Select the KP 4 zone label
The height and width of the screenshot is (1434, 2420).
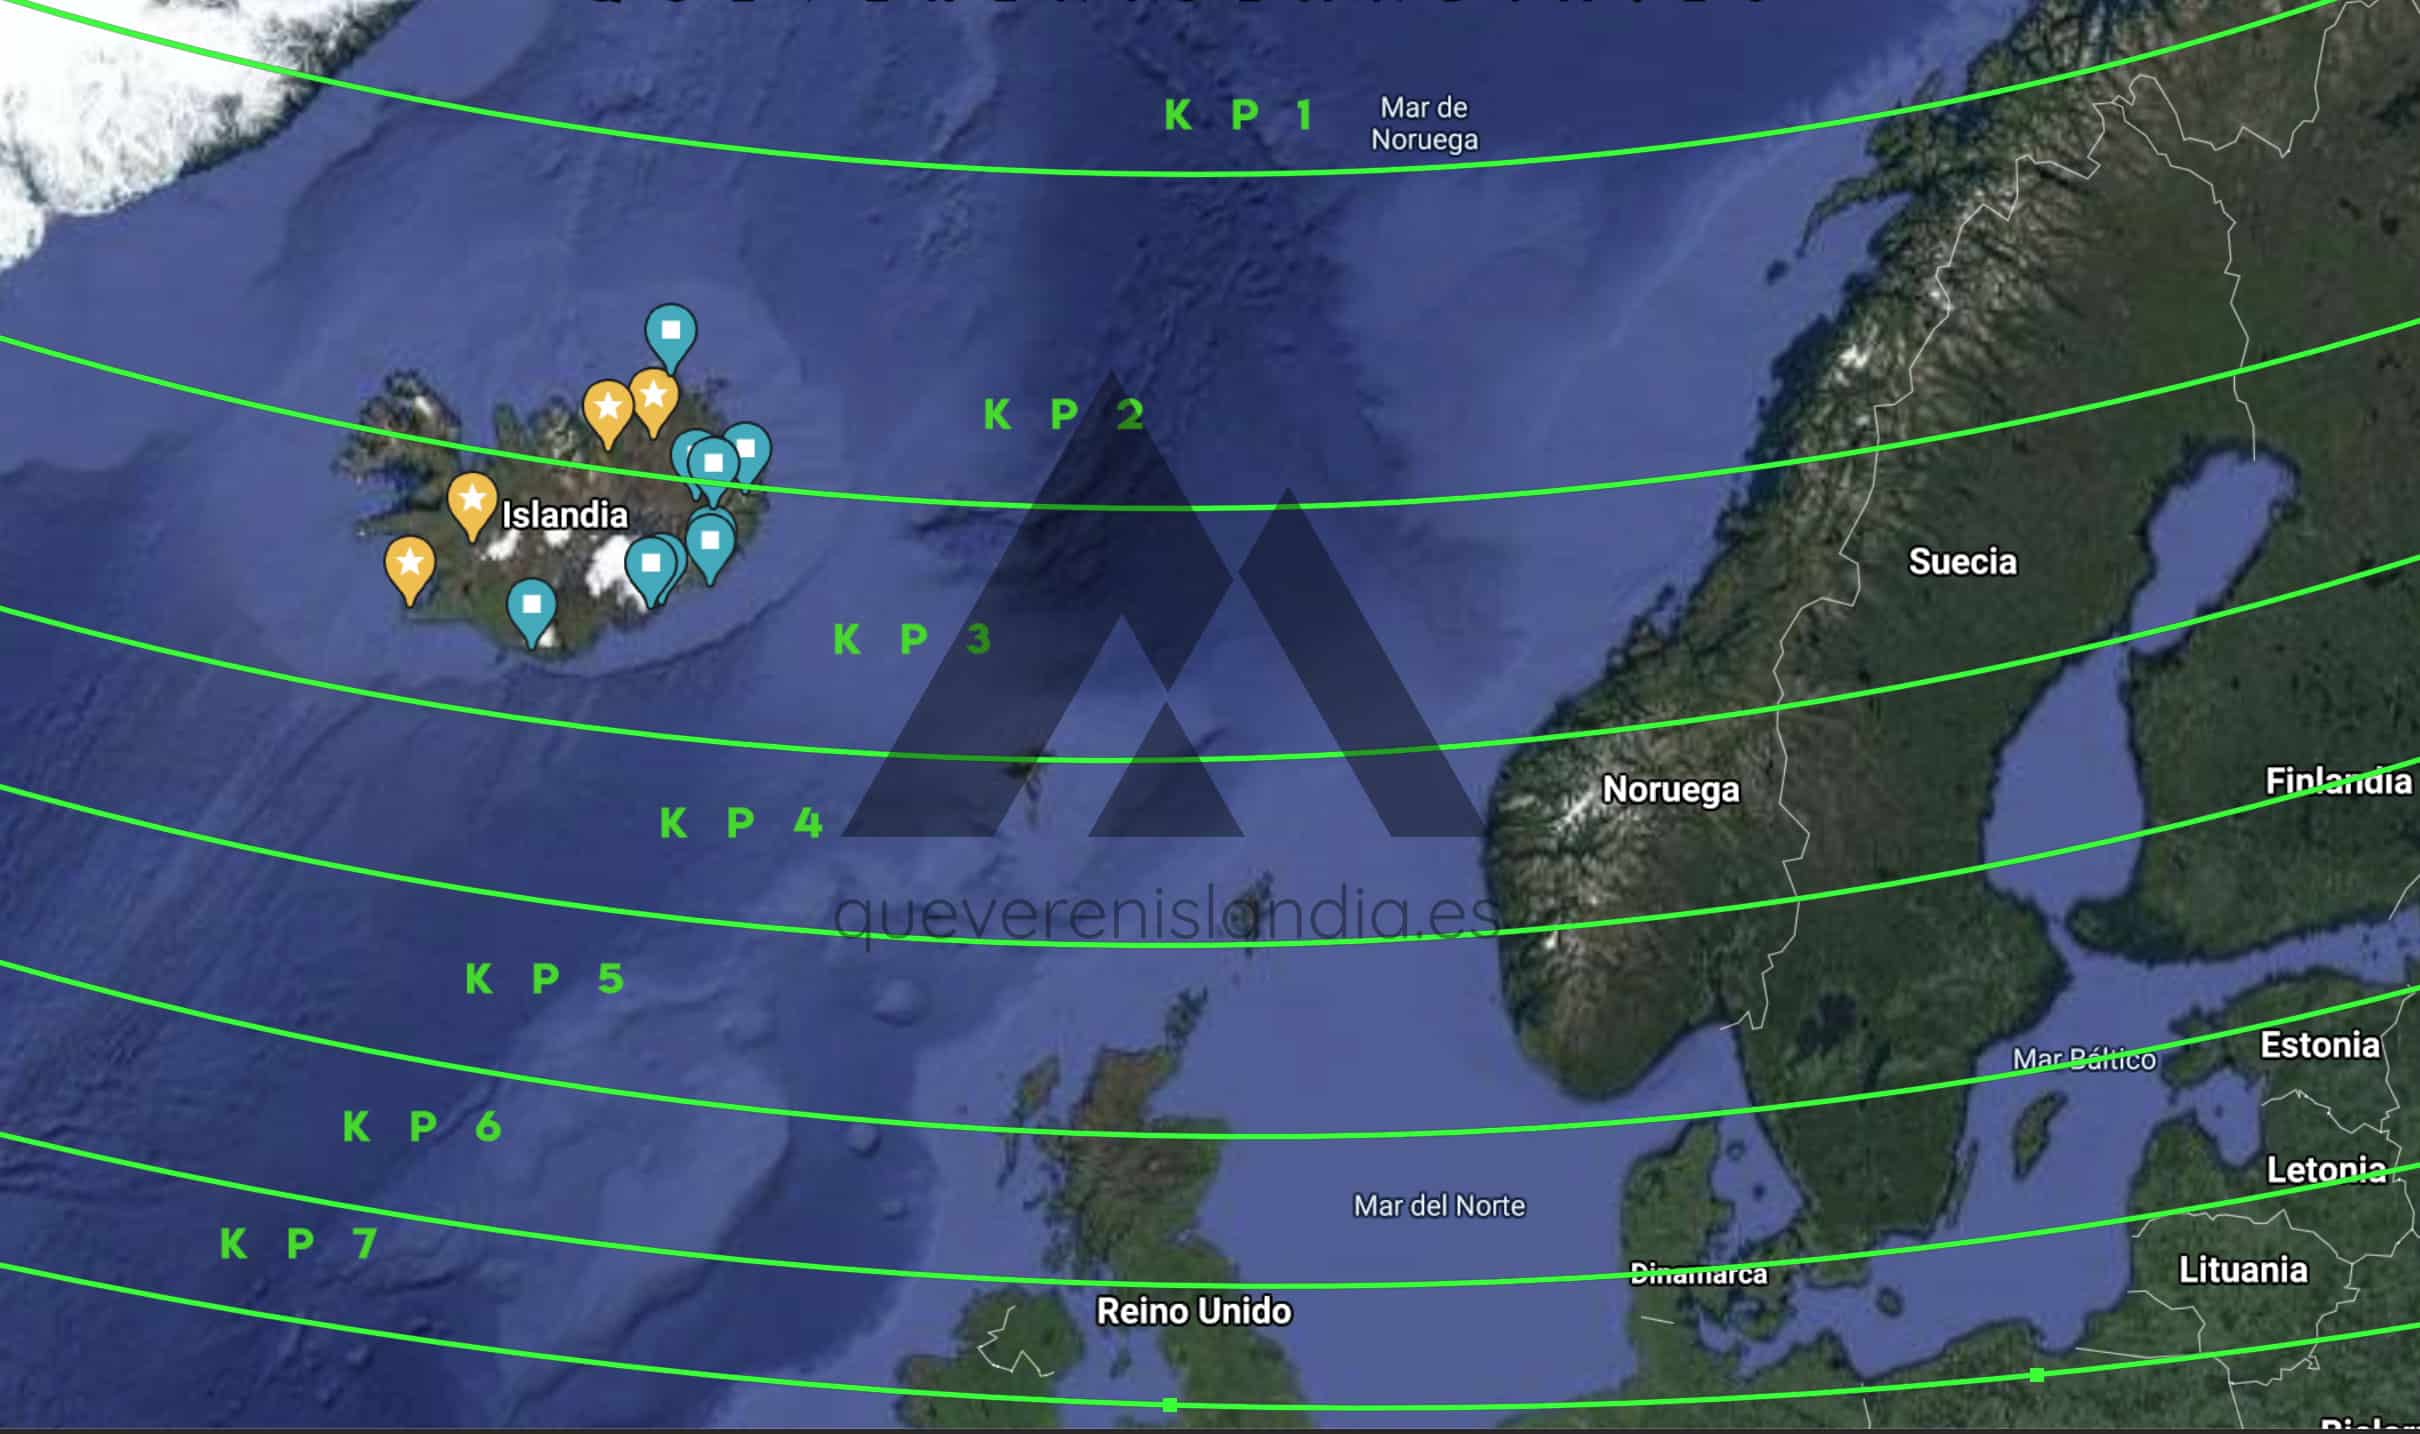pyautogui.click(x=741, y=824)
